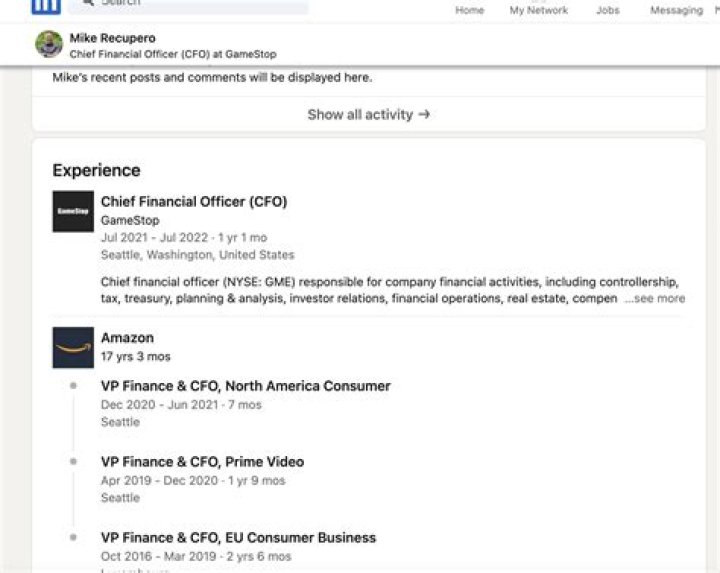Click the Prime Video role timeline bullet

click(x=73, y=462)
